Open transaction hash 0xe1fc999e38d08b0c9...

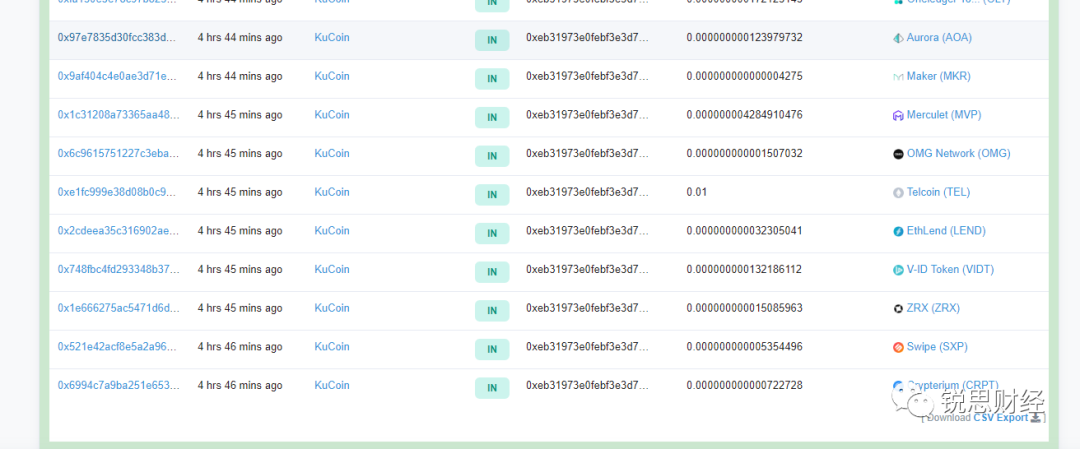coord(118,191)
